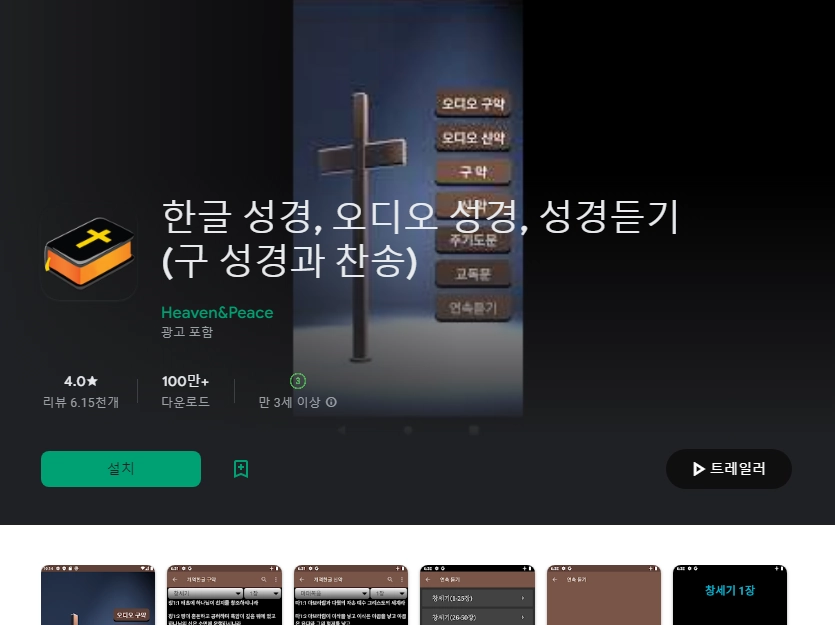The width and height of the screenshot is (835, 625).
Task: Open sixth screenshot titled 창세기 1장
Action: tap(730, 595)
